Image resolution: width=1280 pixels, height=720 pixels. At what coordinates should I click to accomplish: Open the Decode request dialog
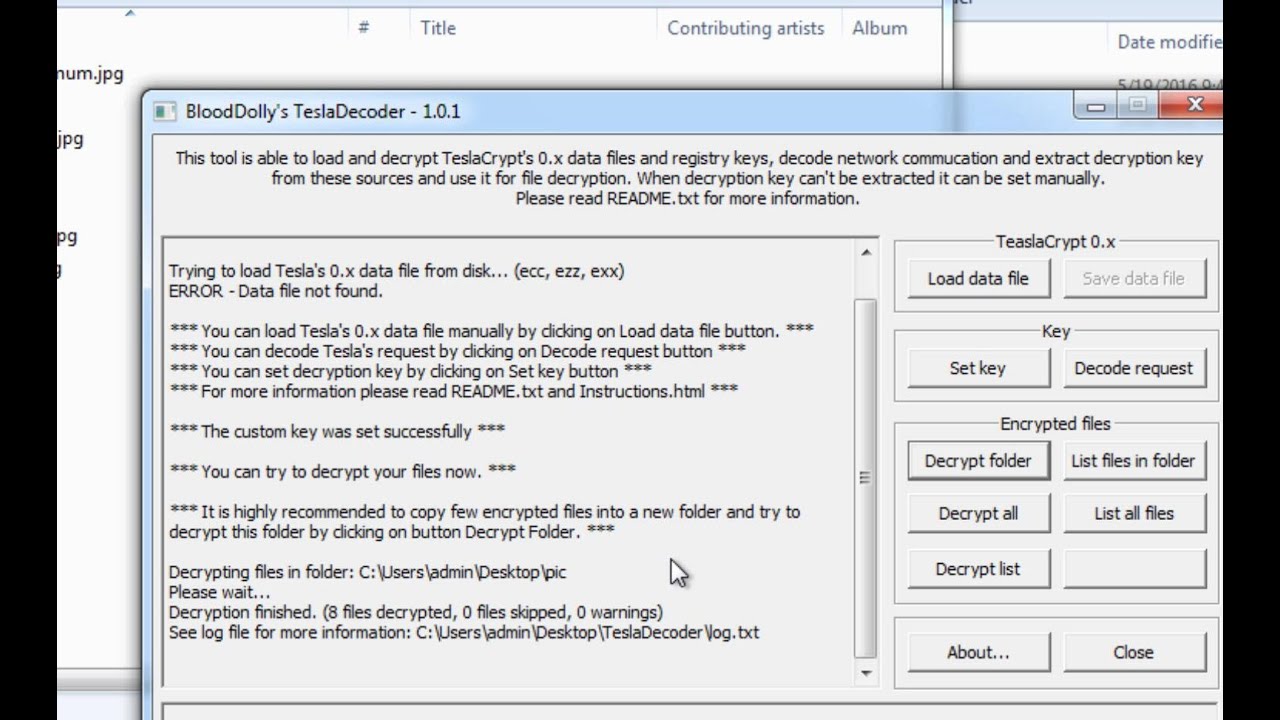click(1133, 368)
